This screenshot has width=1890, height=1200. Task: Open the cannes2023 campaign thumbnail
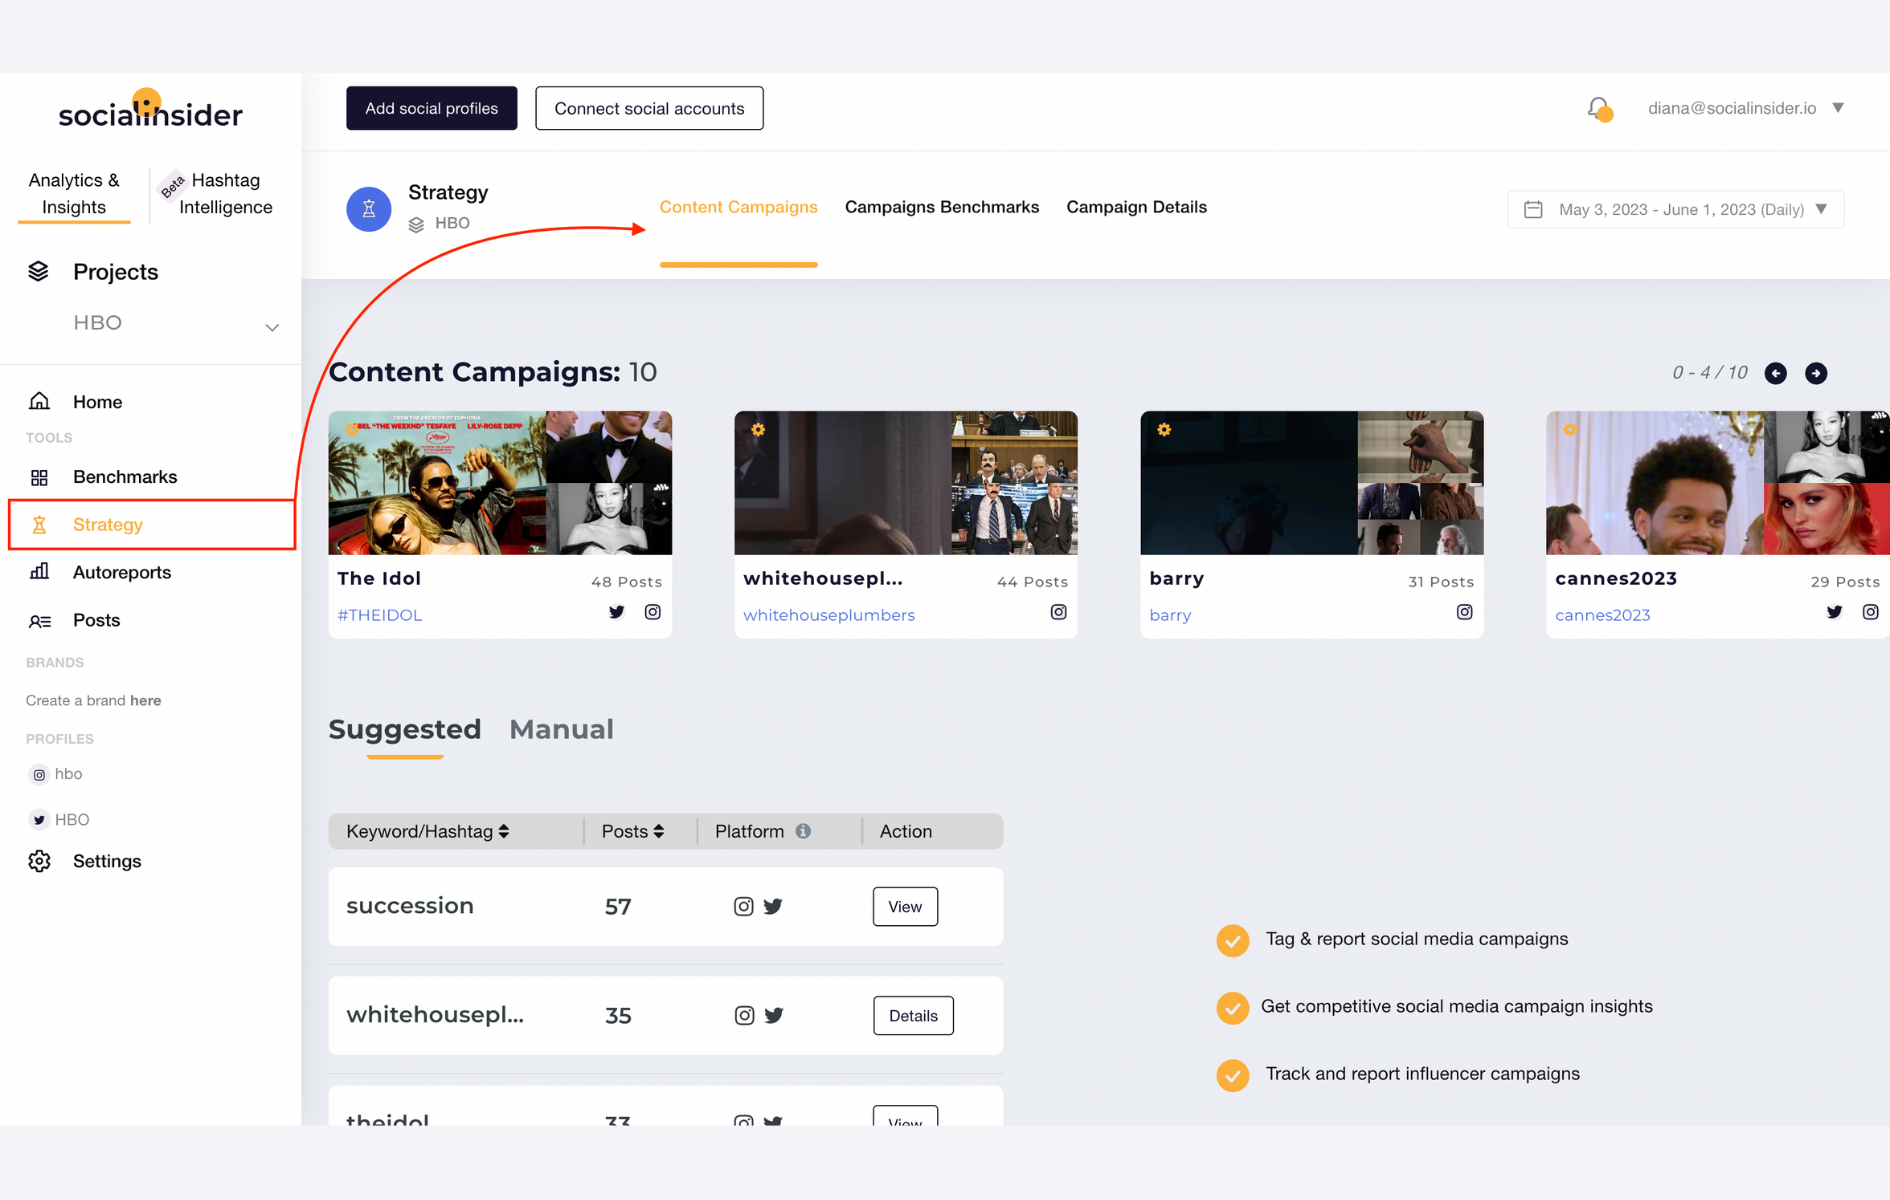coord(1718,483)
